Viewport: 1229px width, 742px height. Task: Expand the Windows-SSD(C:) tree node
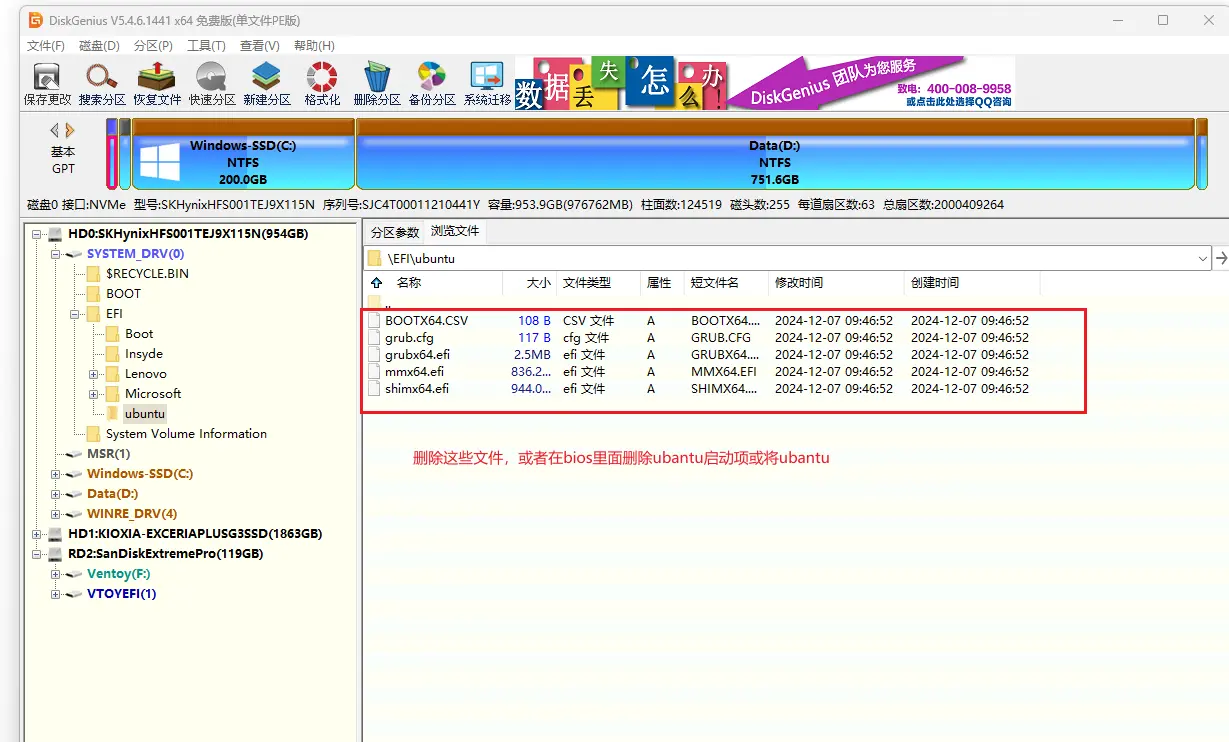pos(56,474)
